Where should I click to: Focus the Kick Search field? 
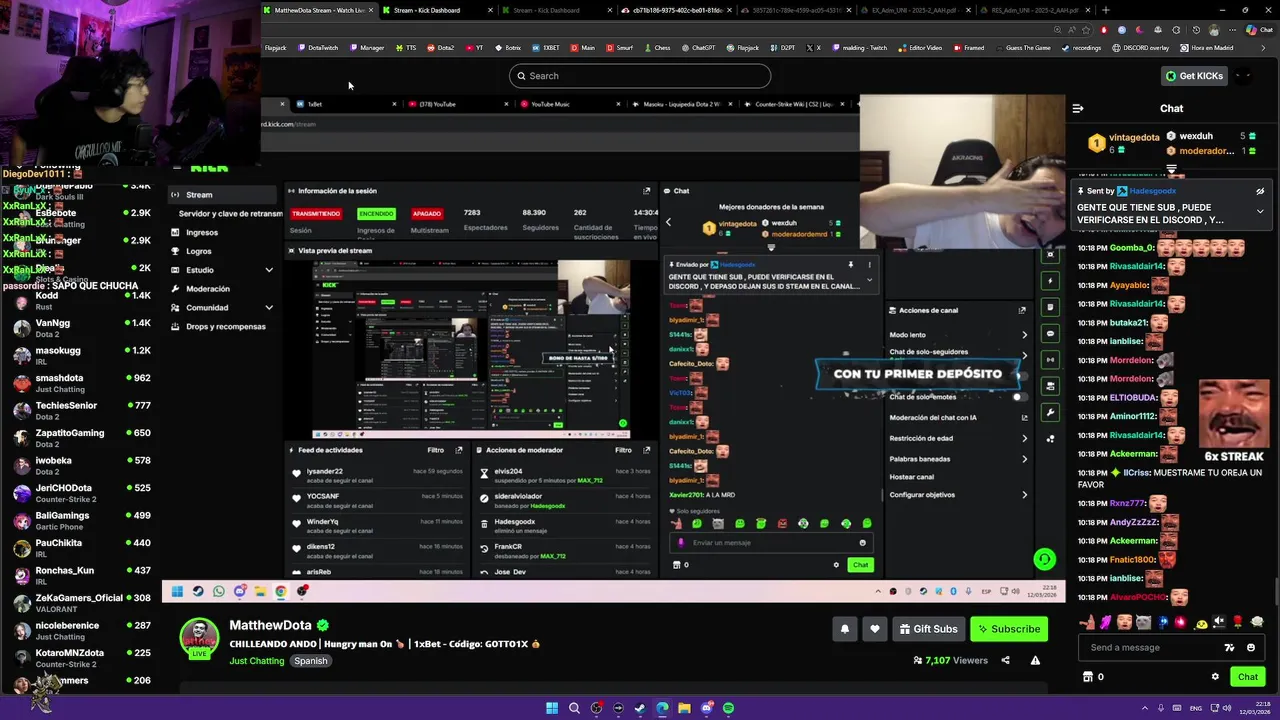coord(640,76)
